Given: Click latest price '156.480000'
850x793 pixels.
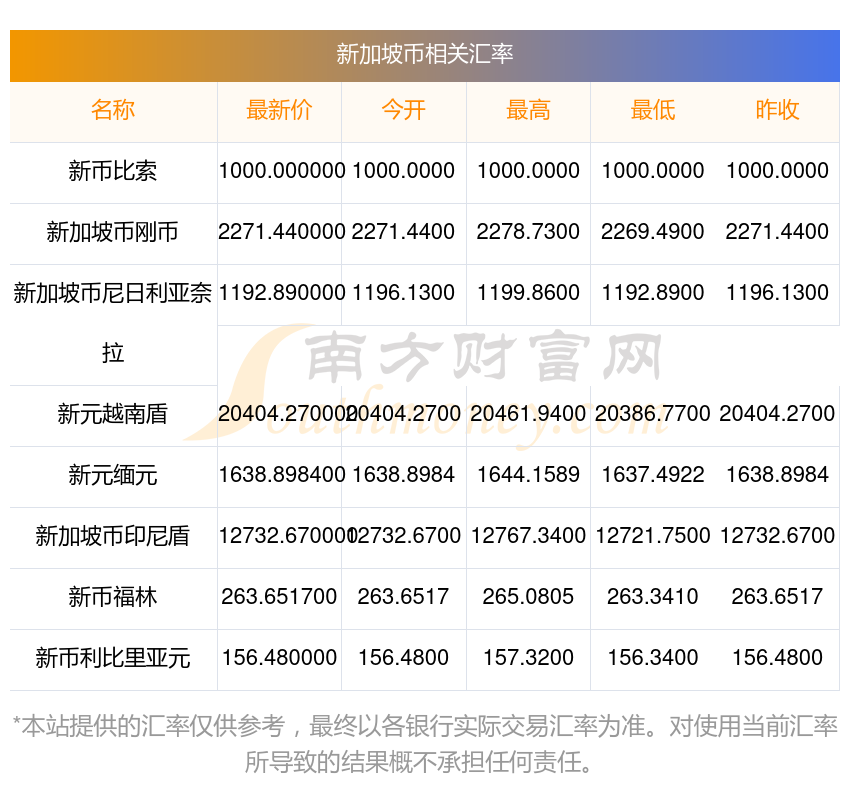Looking at the screenshot, I should [x=279, y=657].
